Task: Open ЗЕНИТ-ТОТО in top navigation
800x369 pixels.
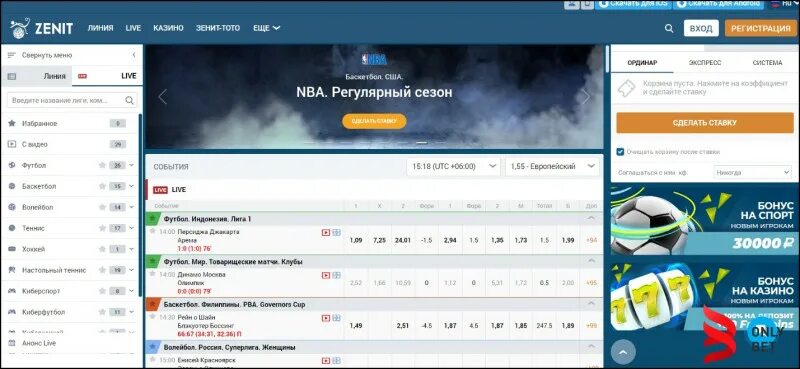Action: [x=218, y=28]
